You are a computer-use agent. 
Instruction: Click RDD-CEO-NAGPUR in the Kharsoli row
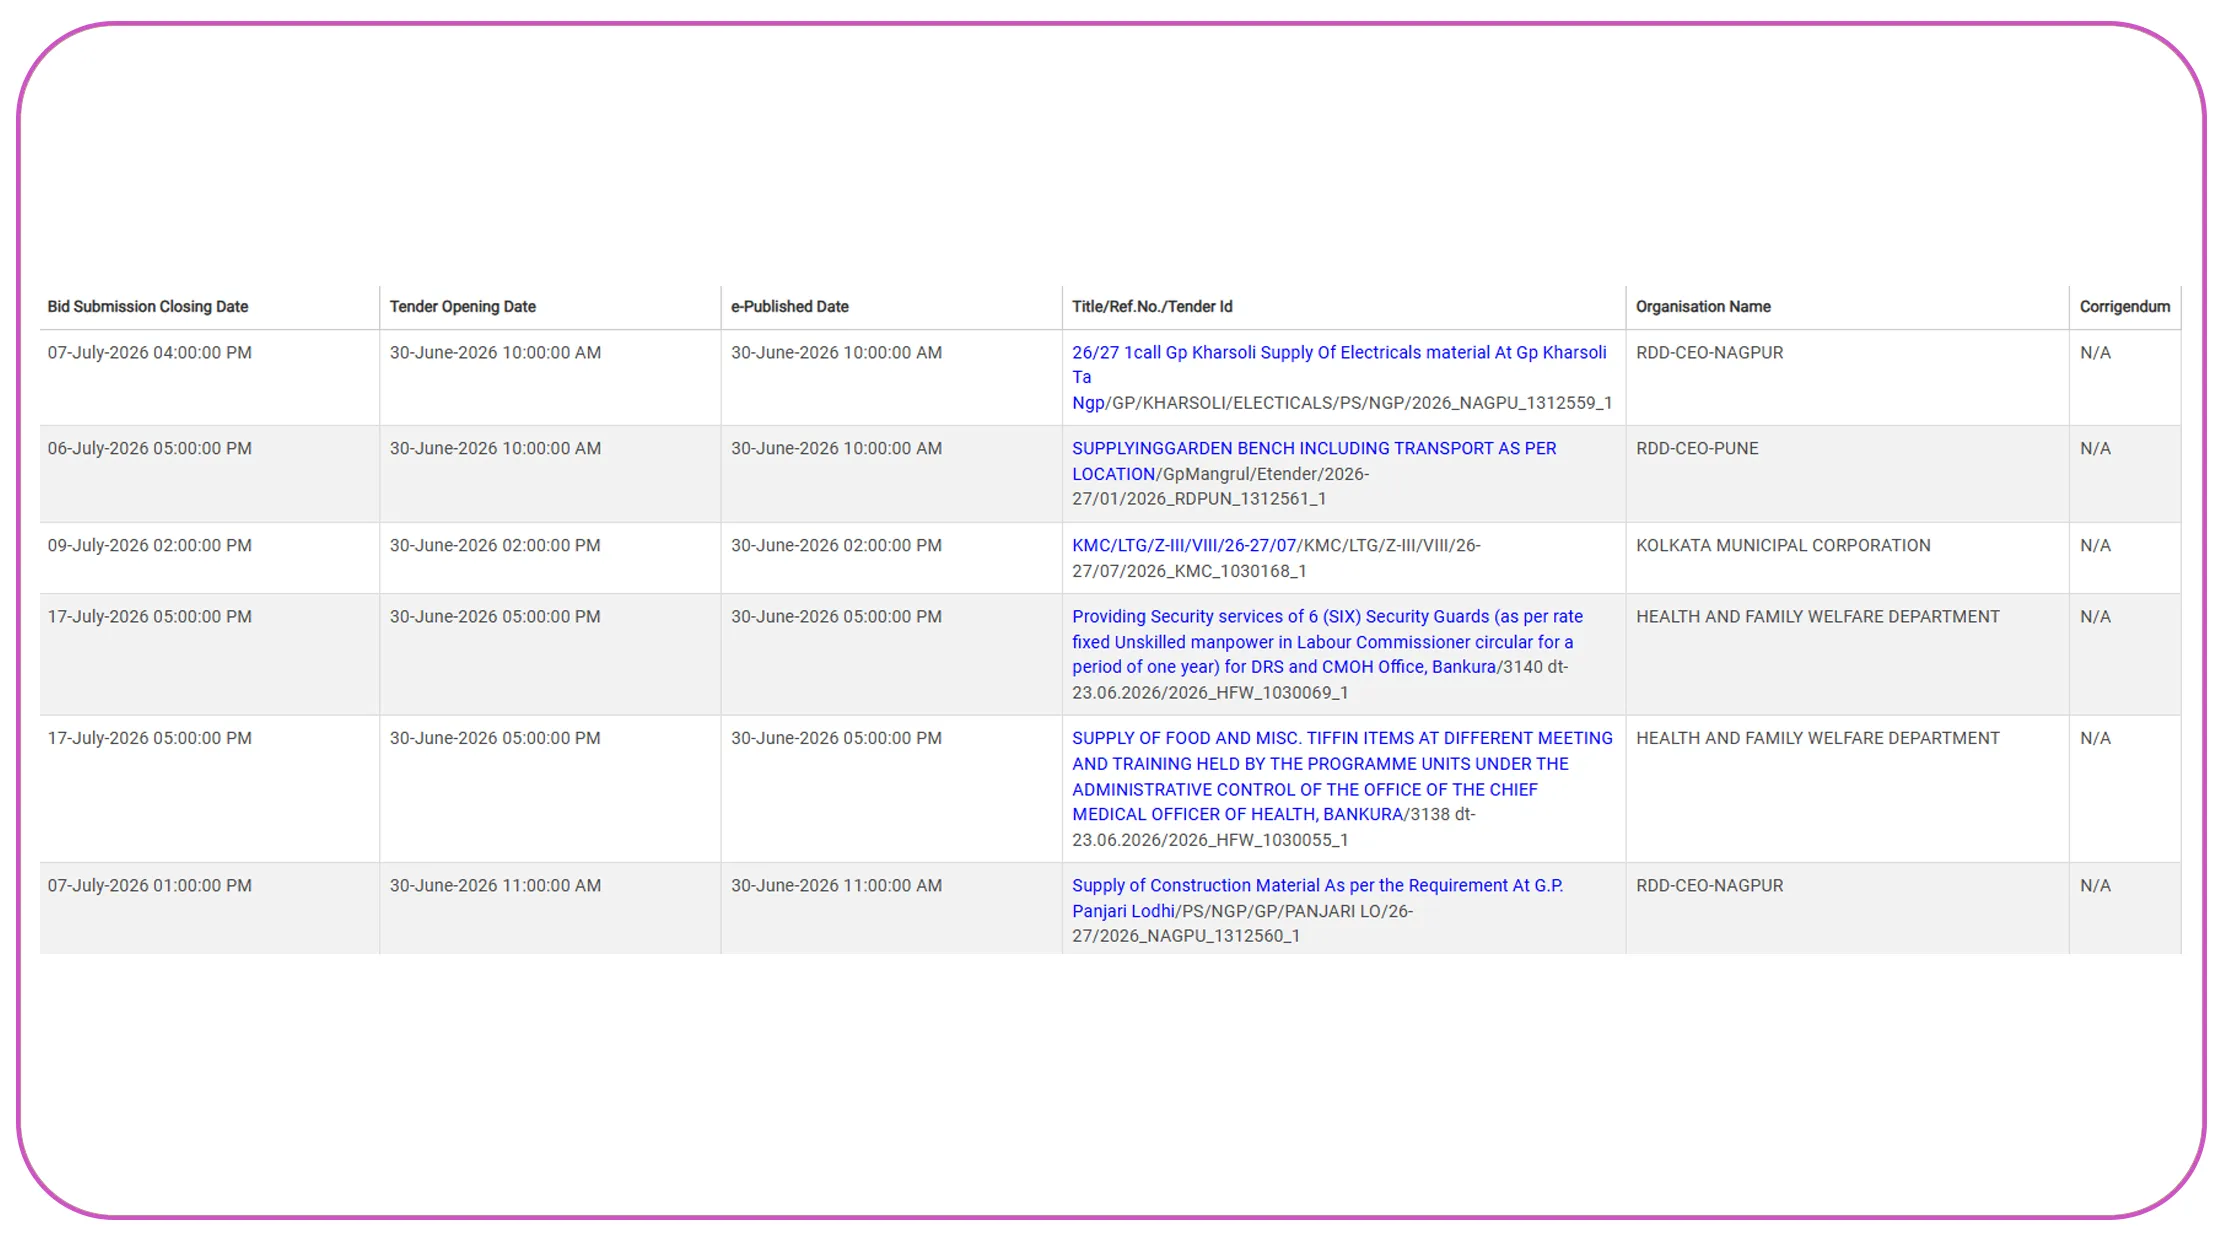pyautogui.click(x=1709, y=352)
